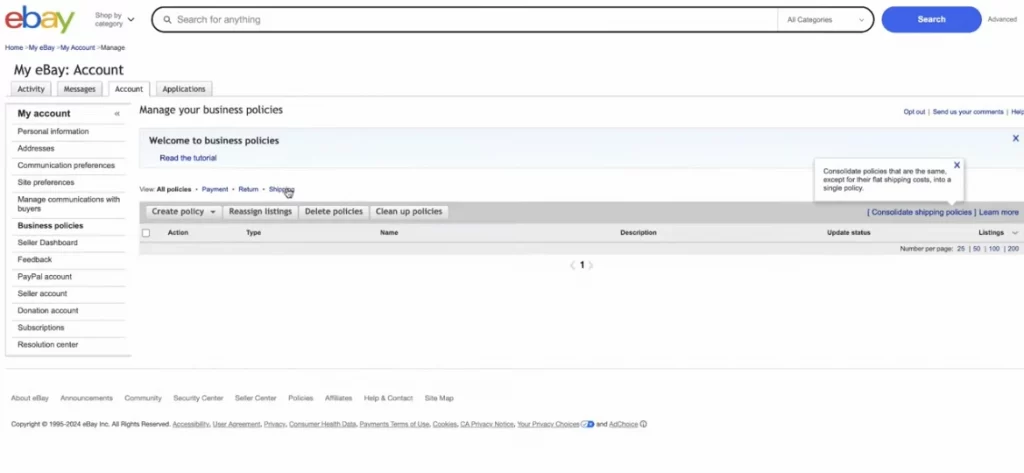Go to the previous page arrow
This screenshot has width=1024, height=473.
573,265
